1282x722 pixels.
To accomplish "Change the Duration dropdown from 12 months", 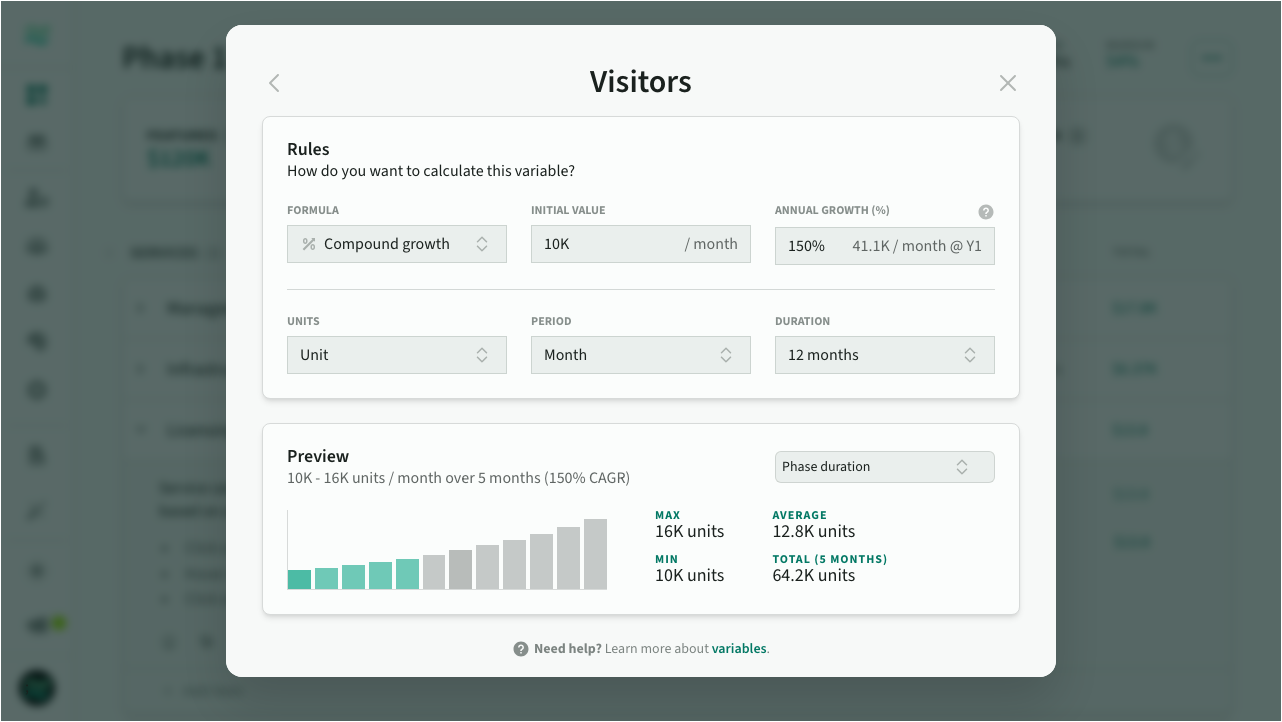I will tap(884, 355).
